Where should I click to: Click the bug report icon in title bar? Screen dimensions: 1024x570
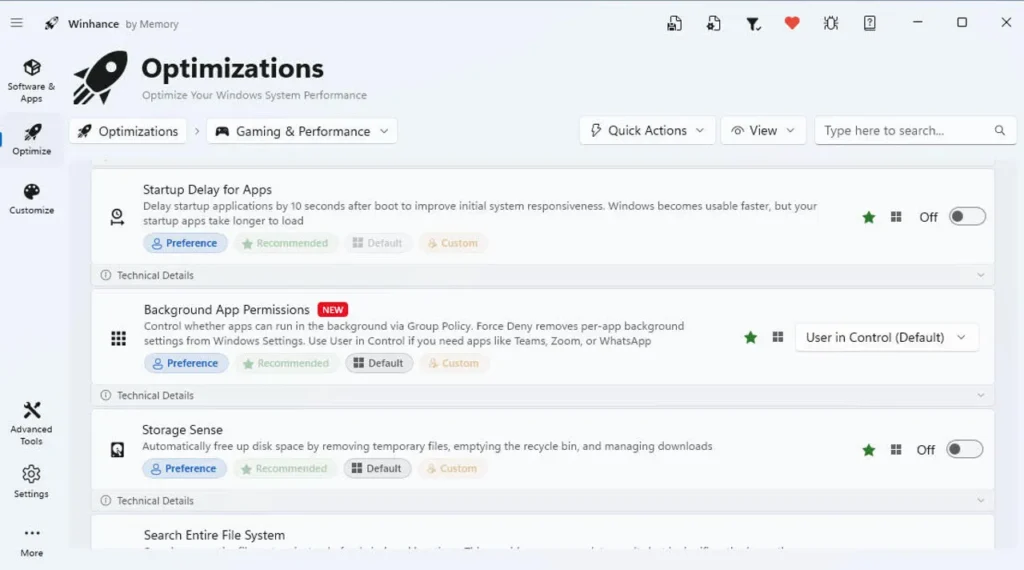831,23
